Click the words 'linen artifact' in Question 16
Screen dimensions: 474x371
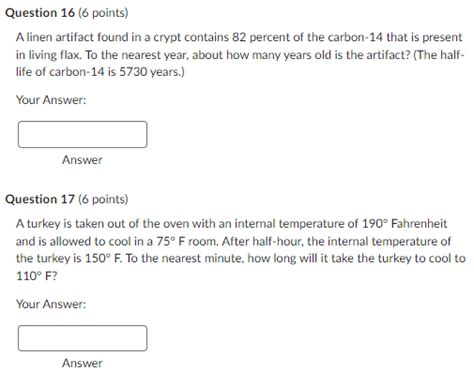[x=60, y=37]
